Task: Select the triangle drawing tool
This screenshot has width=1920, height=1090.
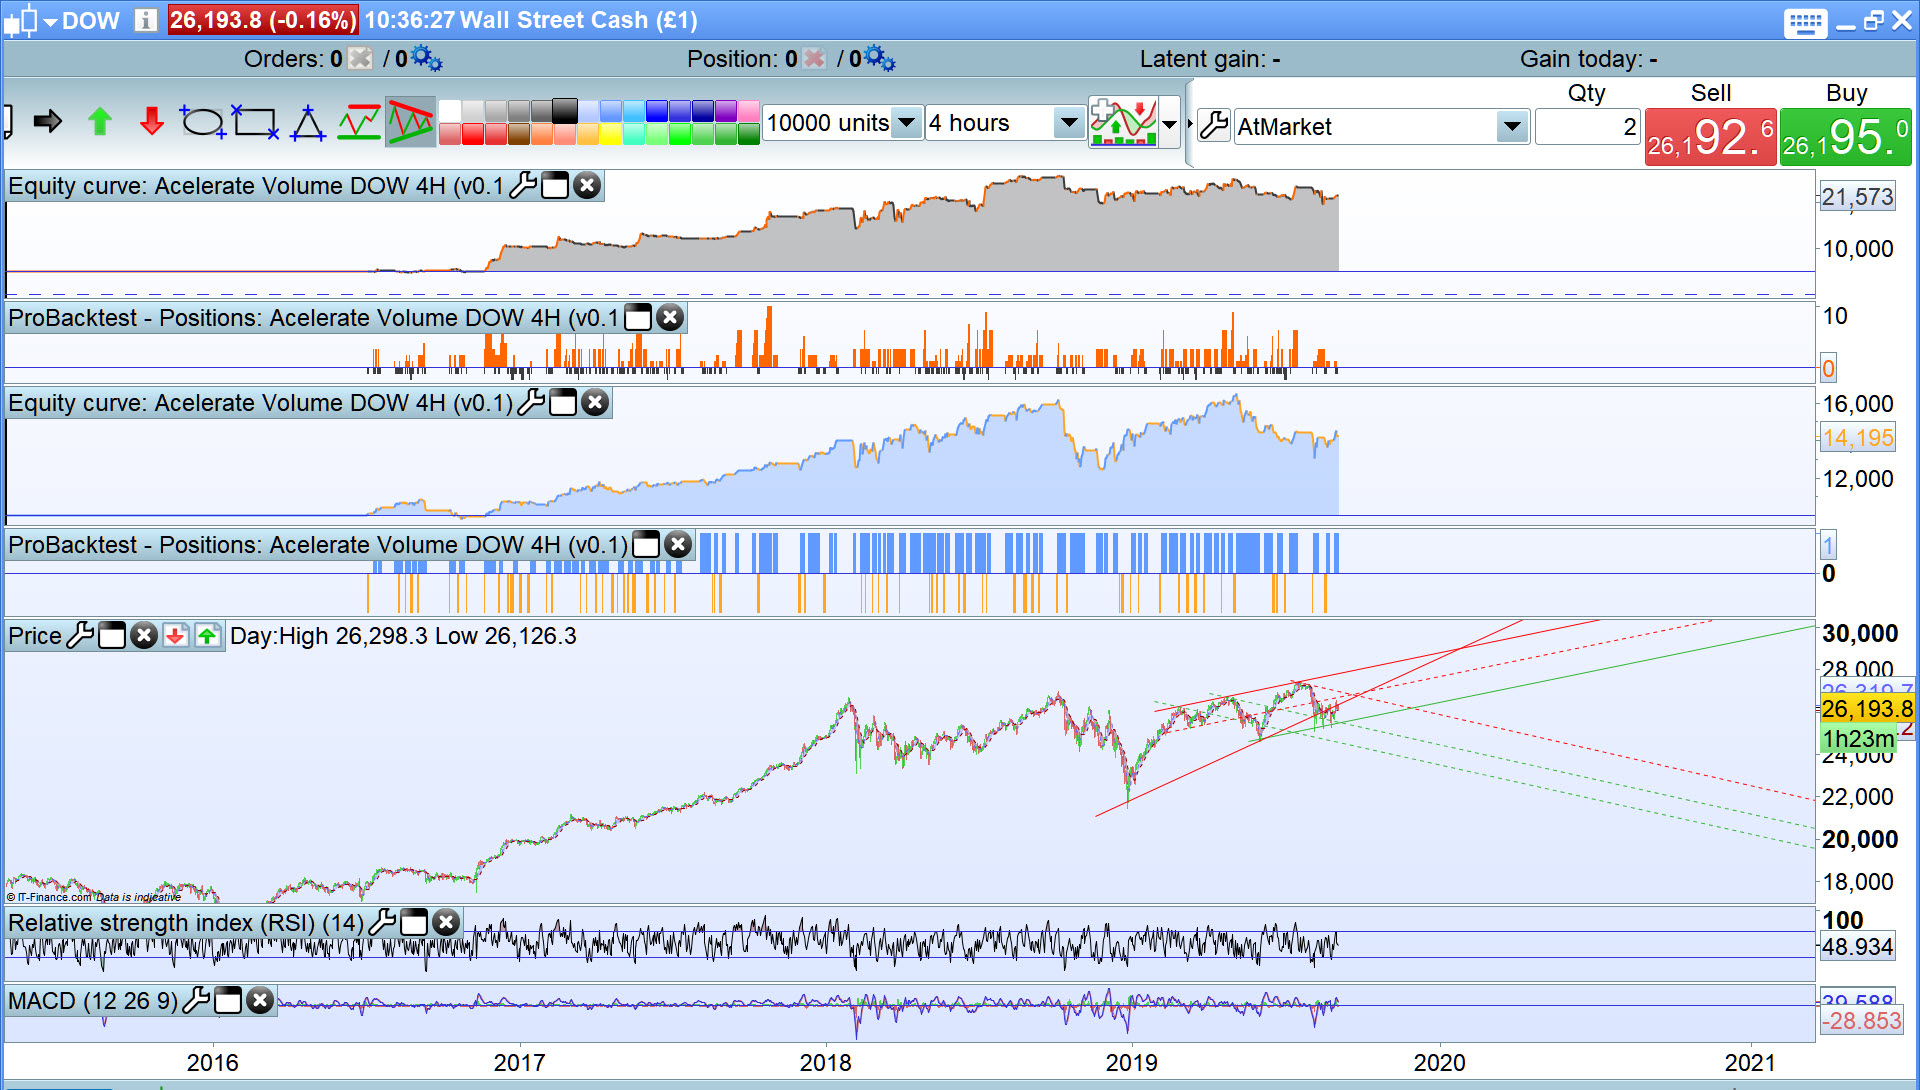Action: pyautogui.click(x=307, y=123)
